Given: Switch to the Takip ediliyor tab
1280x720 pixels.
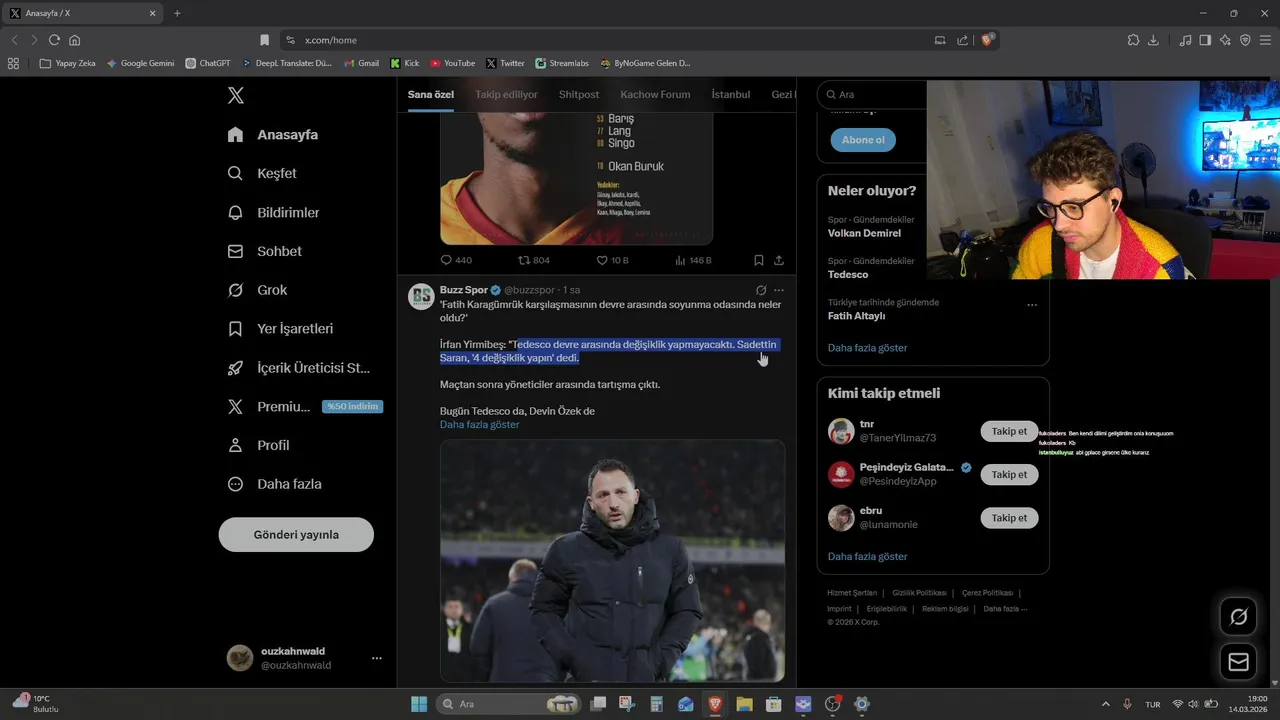Looking at the screenshot, I should coord(506,94).
